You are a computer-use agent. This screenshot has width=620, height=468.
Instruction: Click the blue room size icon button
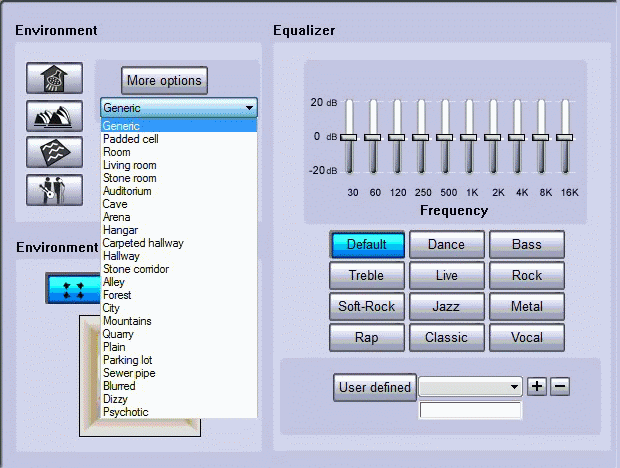74,288
